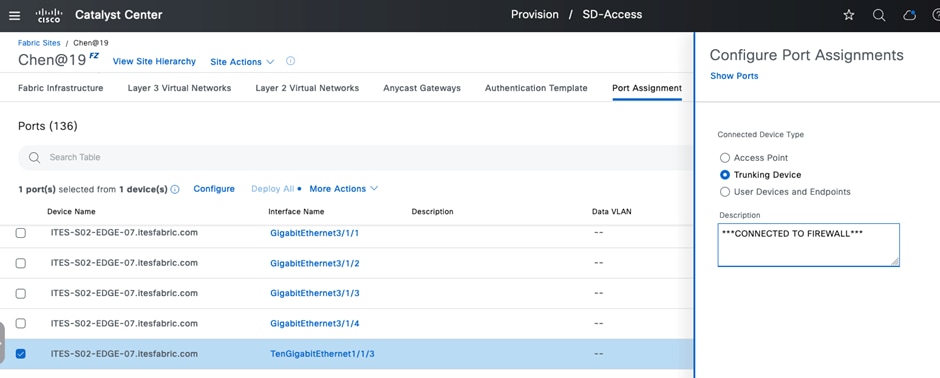
Task: Switch to Port Assignment tab
Action: [647, 88]
